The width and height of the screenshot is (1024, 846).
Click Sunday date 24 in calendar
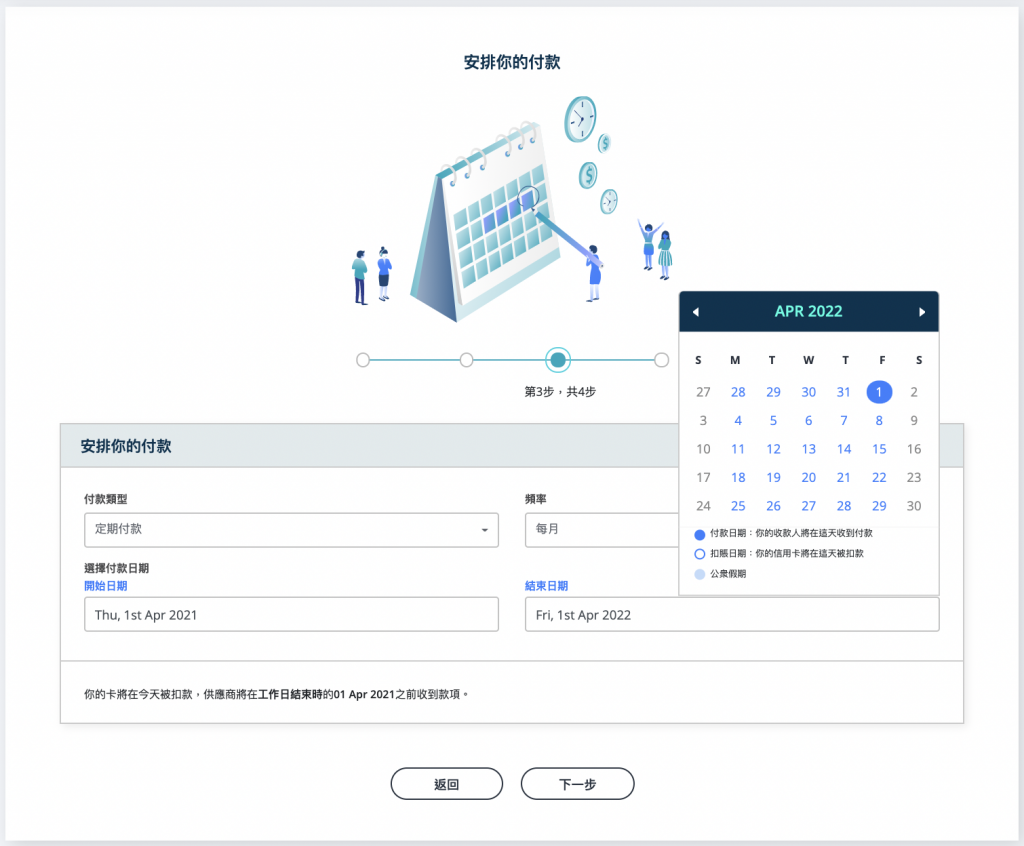click(x=703, y=506)
